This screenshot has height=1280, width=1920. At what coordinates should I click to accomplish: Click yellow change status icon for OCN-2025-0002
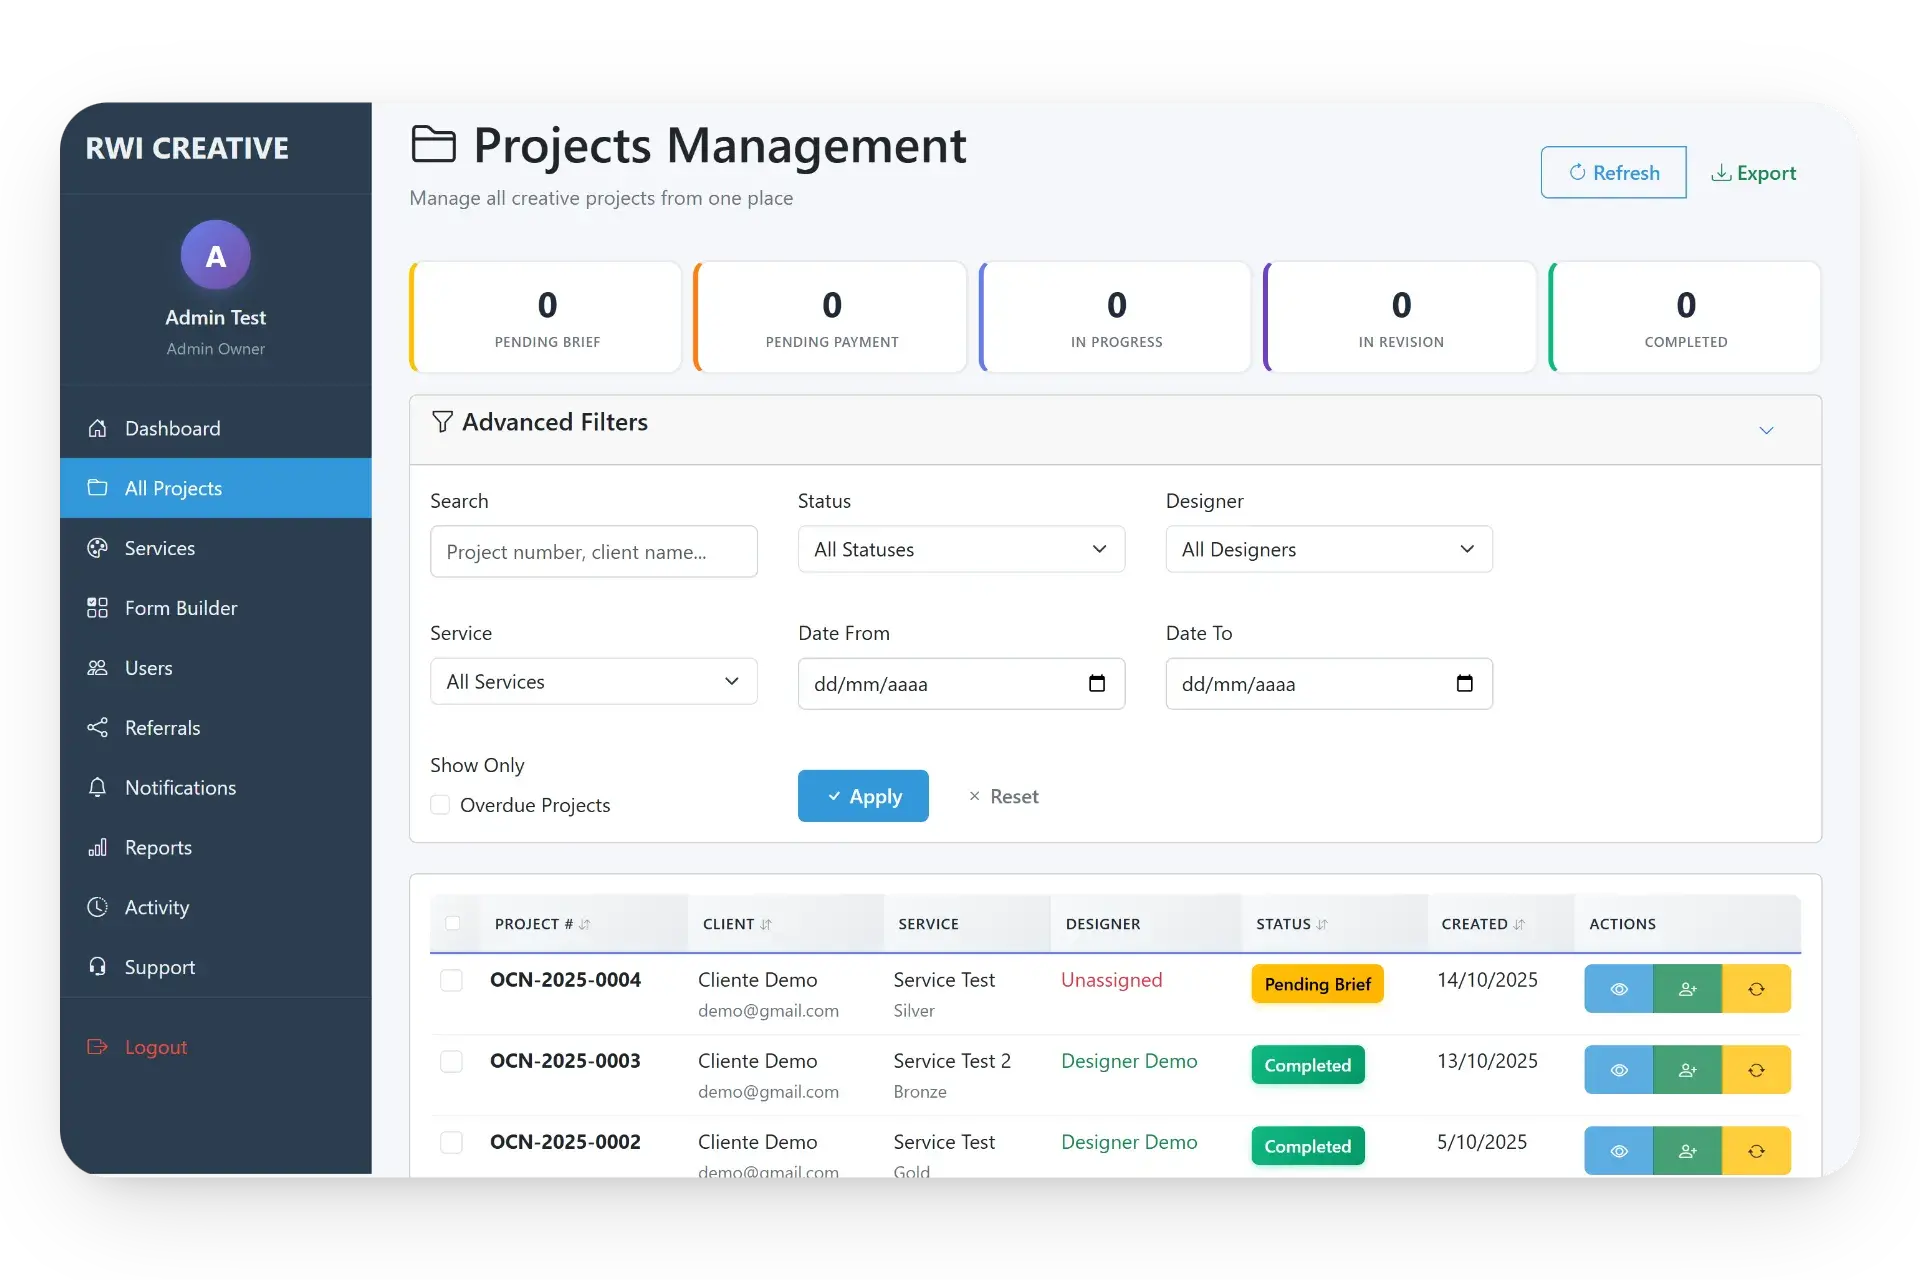pyautogui.click(x=1756, y=1151)
